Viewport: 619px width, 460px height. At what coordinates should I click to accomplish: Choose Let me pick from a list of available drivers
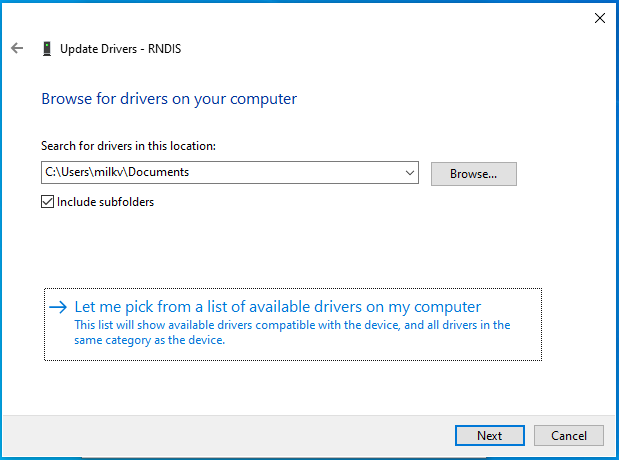pos(293,324)
